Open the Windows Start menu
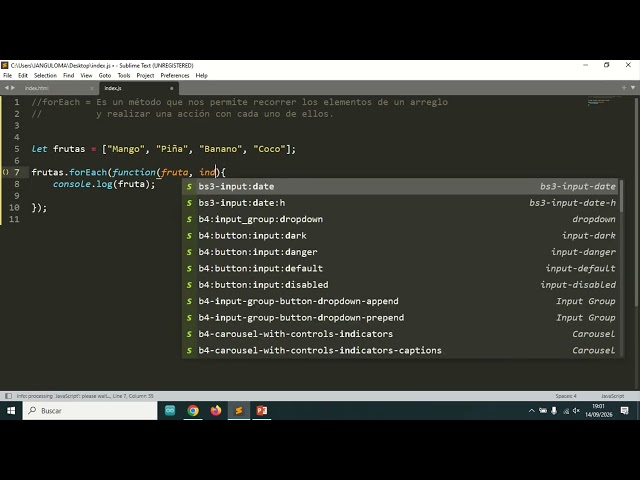The width and height of the screenshot is (640, 480). 11,411
